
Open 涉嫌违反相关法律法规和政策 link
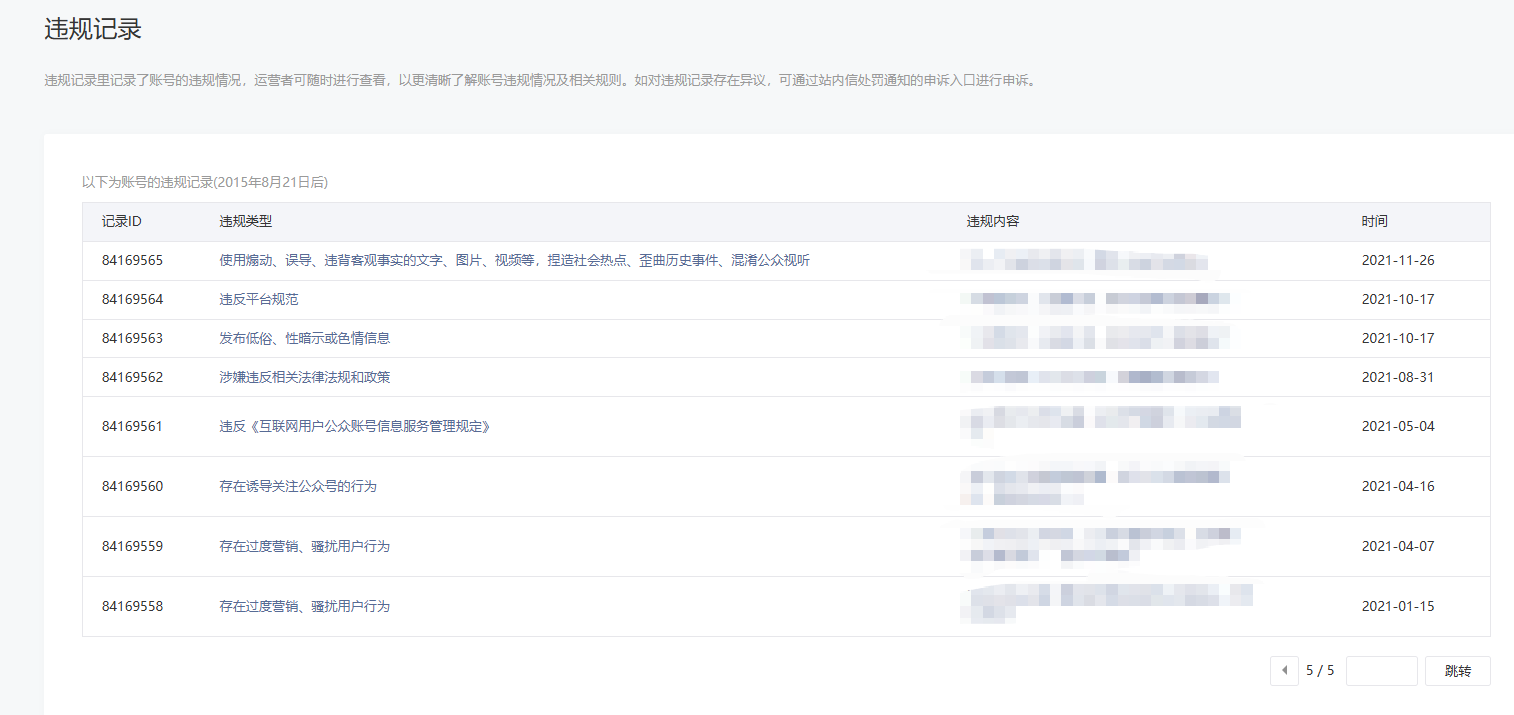(x=305, y=377)
